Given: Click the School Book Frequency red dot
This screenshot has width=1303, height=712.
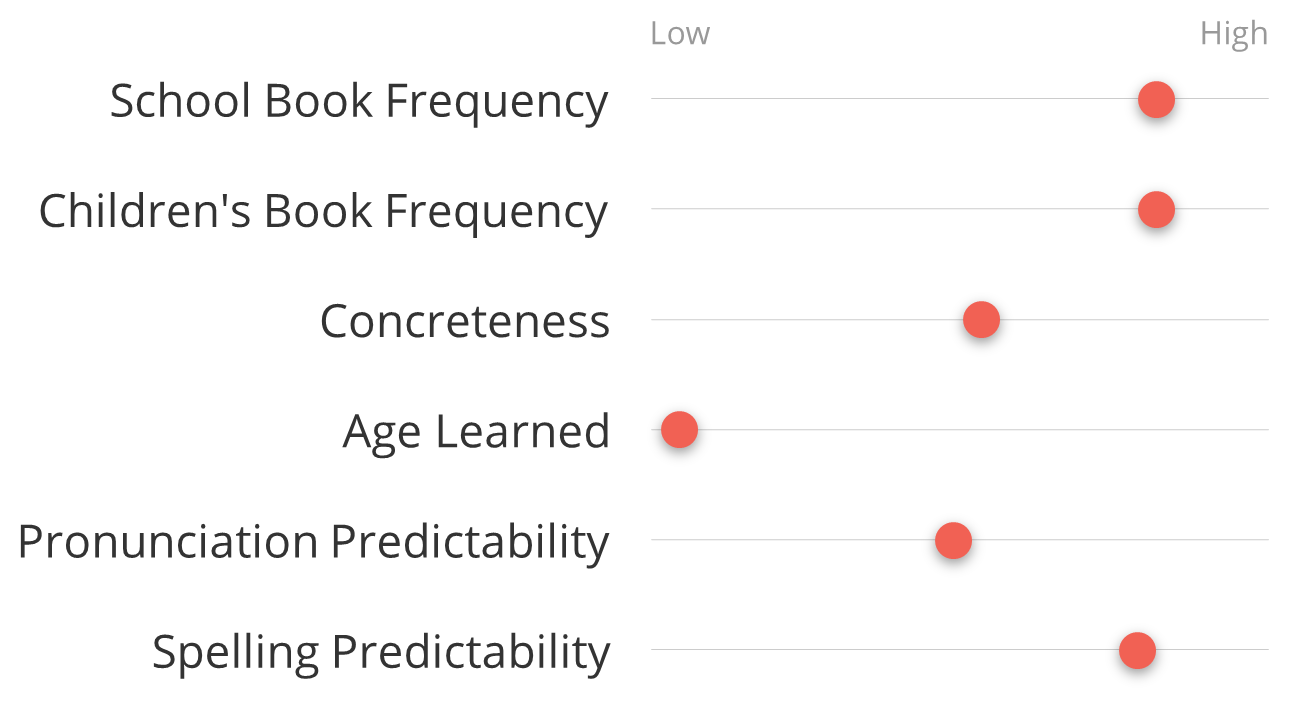Looking at the screenshot, I should point(1156,99).
